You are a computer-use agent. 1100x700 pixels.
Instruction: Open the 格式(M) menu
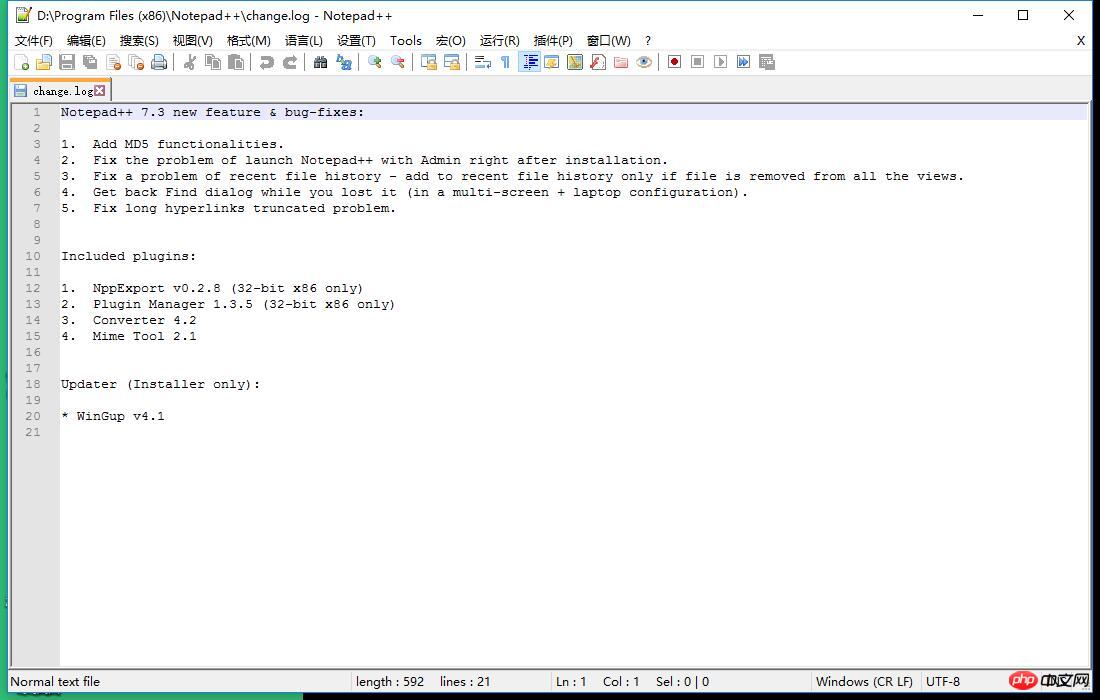248,41
